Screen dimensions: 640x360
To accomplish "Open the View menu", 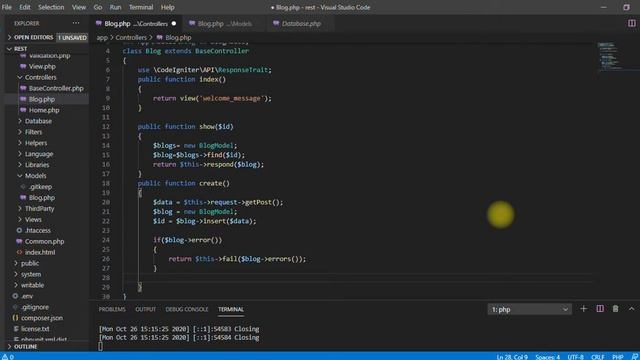I will click(79, 7).
